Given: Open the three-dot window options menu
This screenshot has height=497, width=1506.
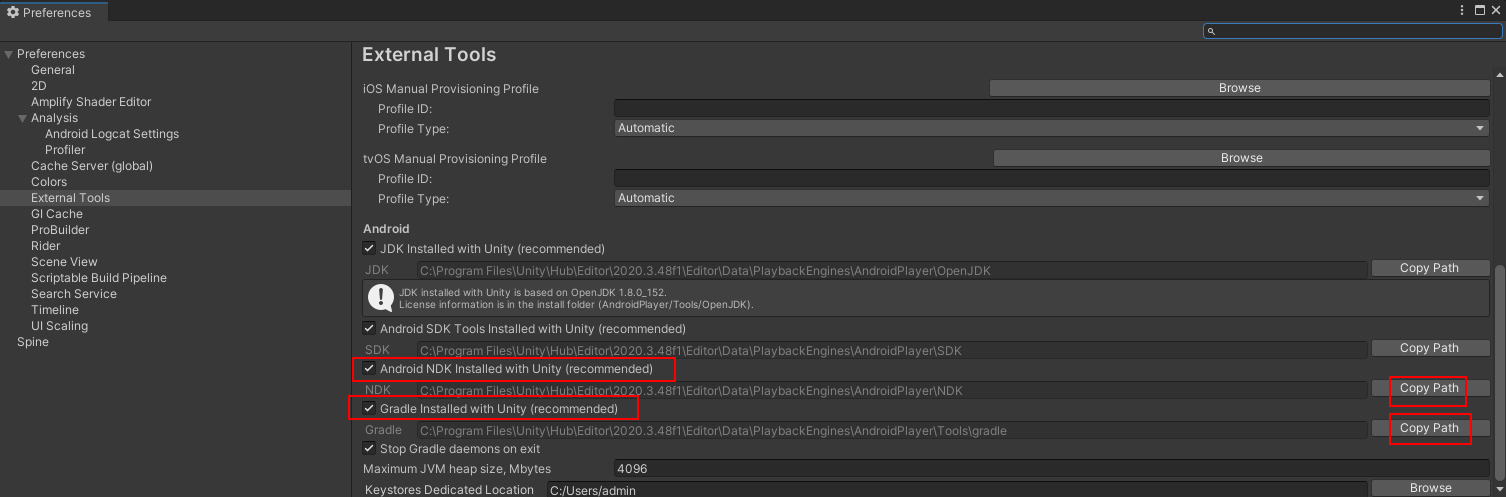Looking at the screenshot, I should (x=1463, y=10).
